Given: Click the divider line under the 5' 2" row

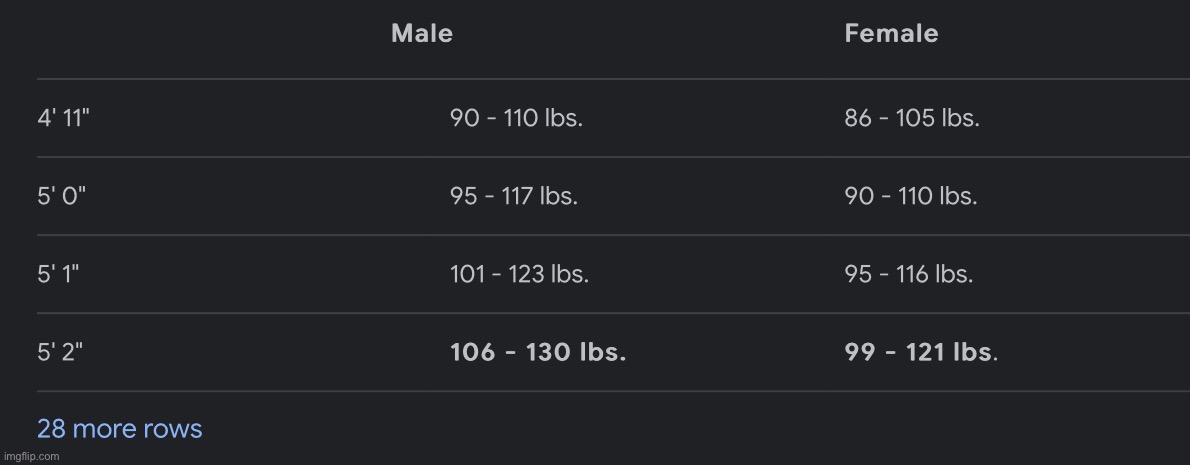Looking at the screenshot, I should pos(600,391).
